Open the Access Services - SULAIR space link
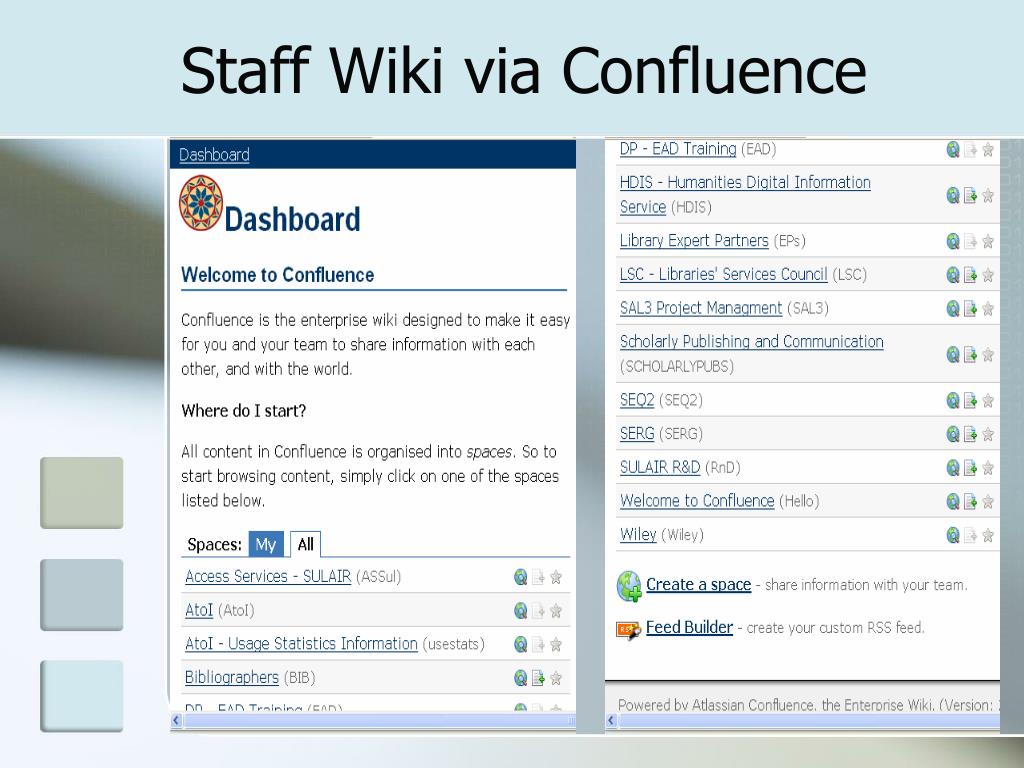The image size is (1024, 768). pyautogui.click(x=268, y=576)
